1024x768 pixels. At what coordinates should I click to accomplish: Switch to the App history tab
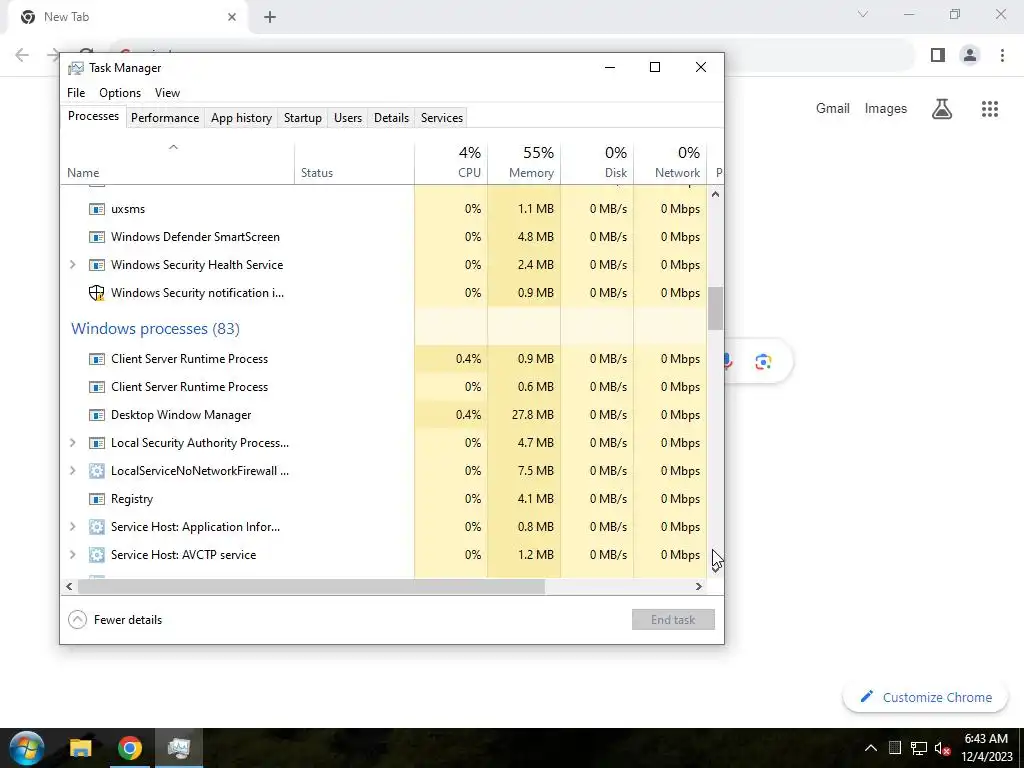tap(241, 118)
